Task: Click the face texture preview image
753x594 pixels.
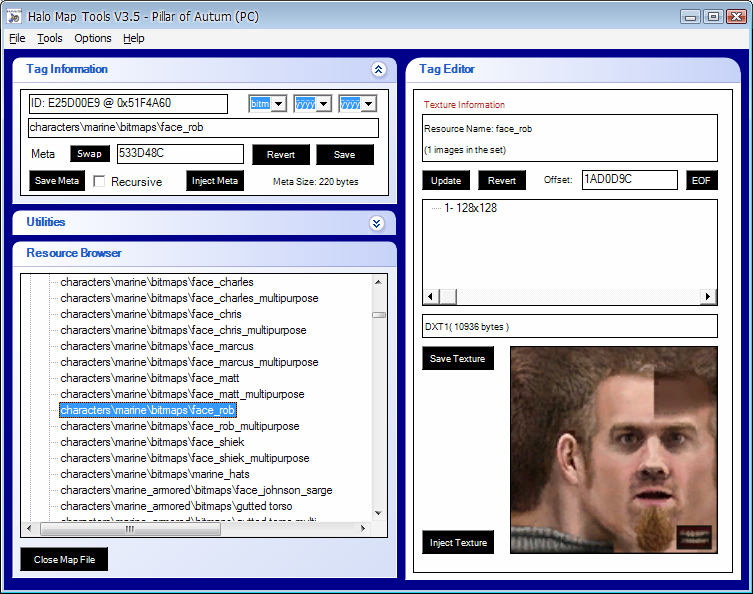Action: click(613, 449)
